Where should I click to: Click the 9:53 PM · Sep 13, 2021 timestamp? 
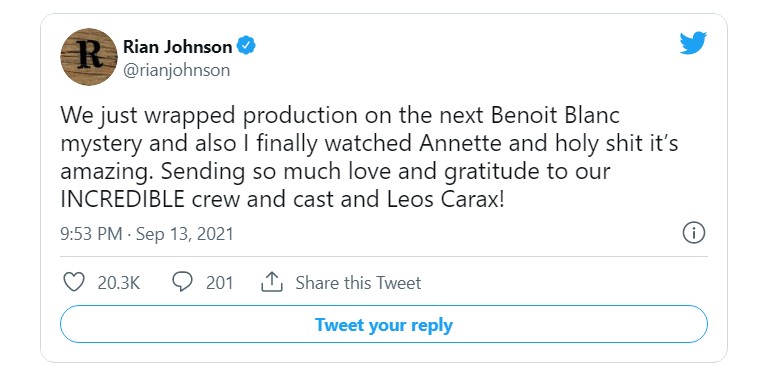click(x=147, y=234)
